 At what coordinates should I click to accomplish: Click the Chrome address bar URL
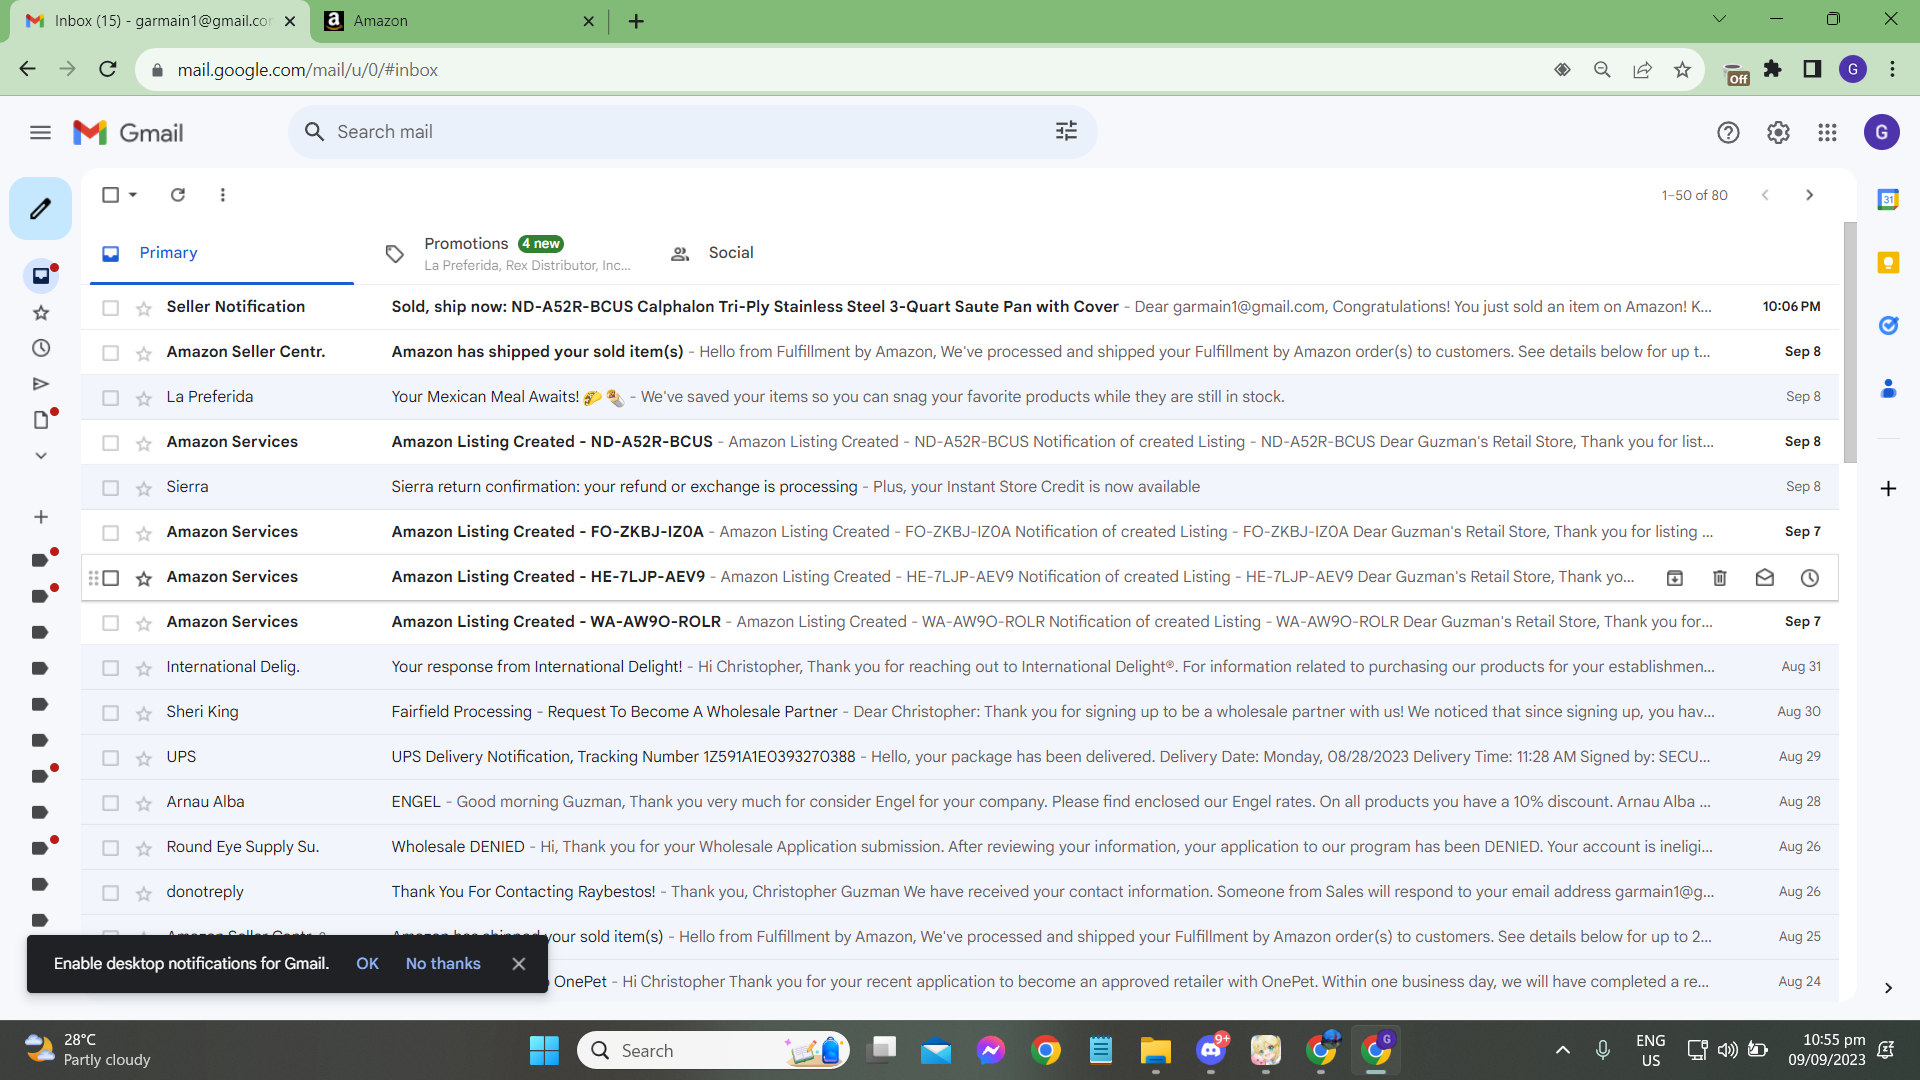pos(308,70)
